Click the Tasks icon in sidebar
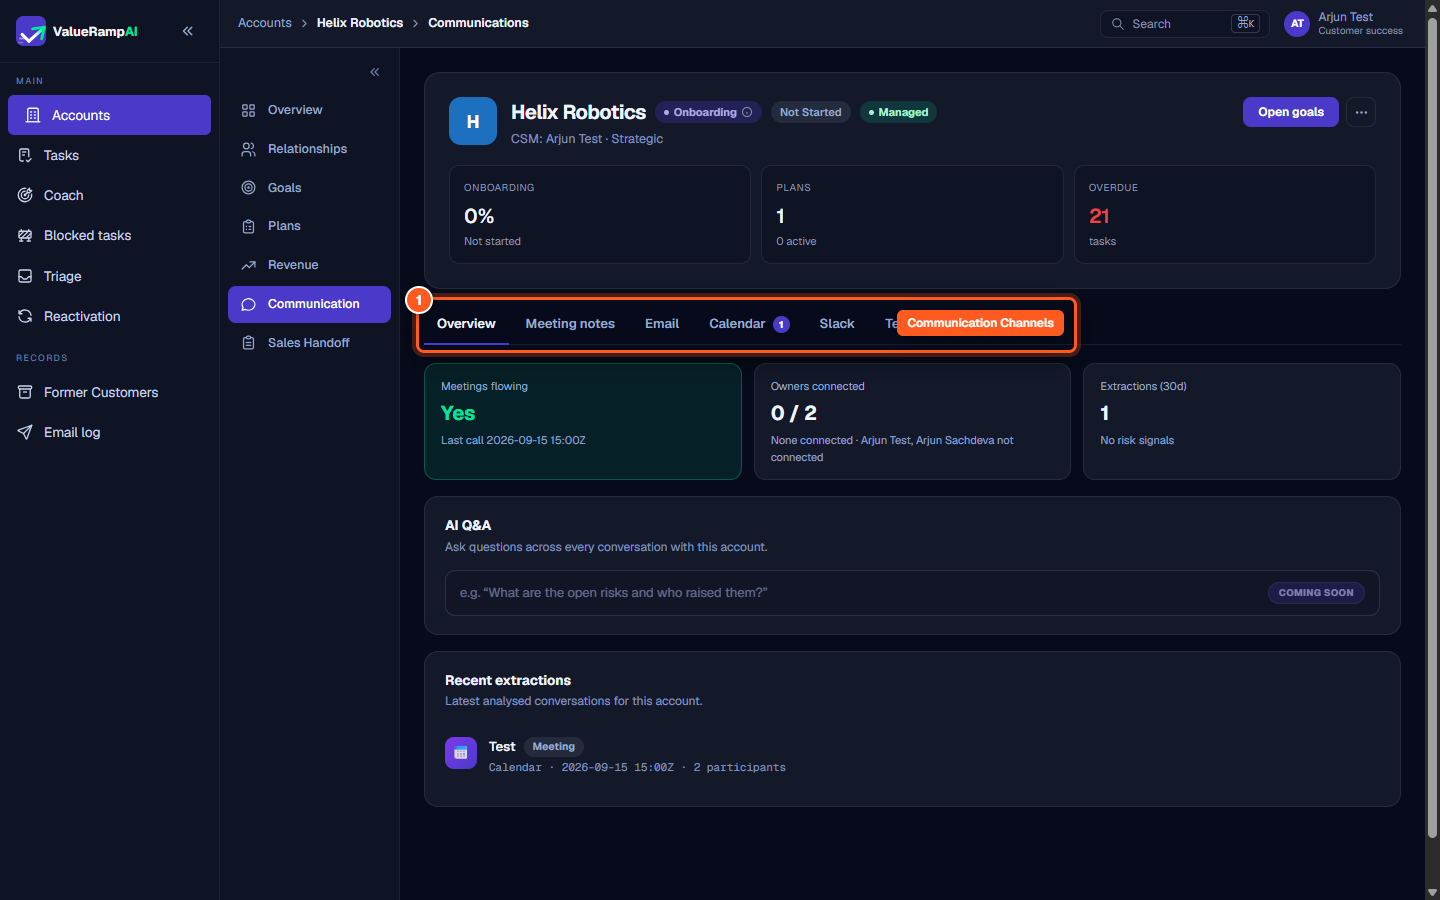Screen dimensions: 1440x900 (x=25, y=155)
